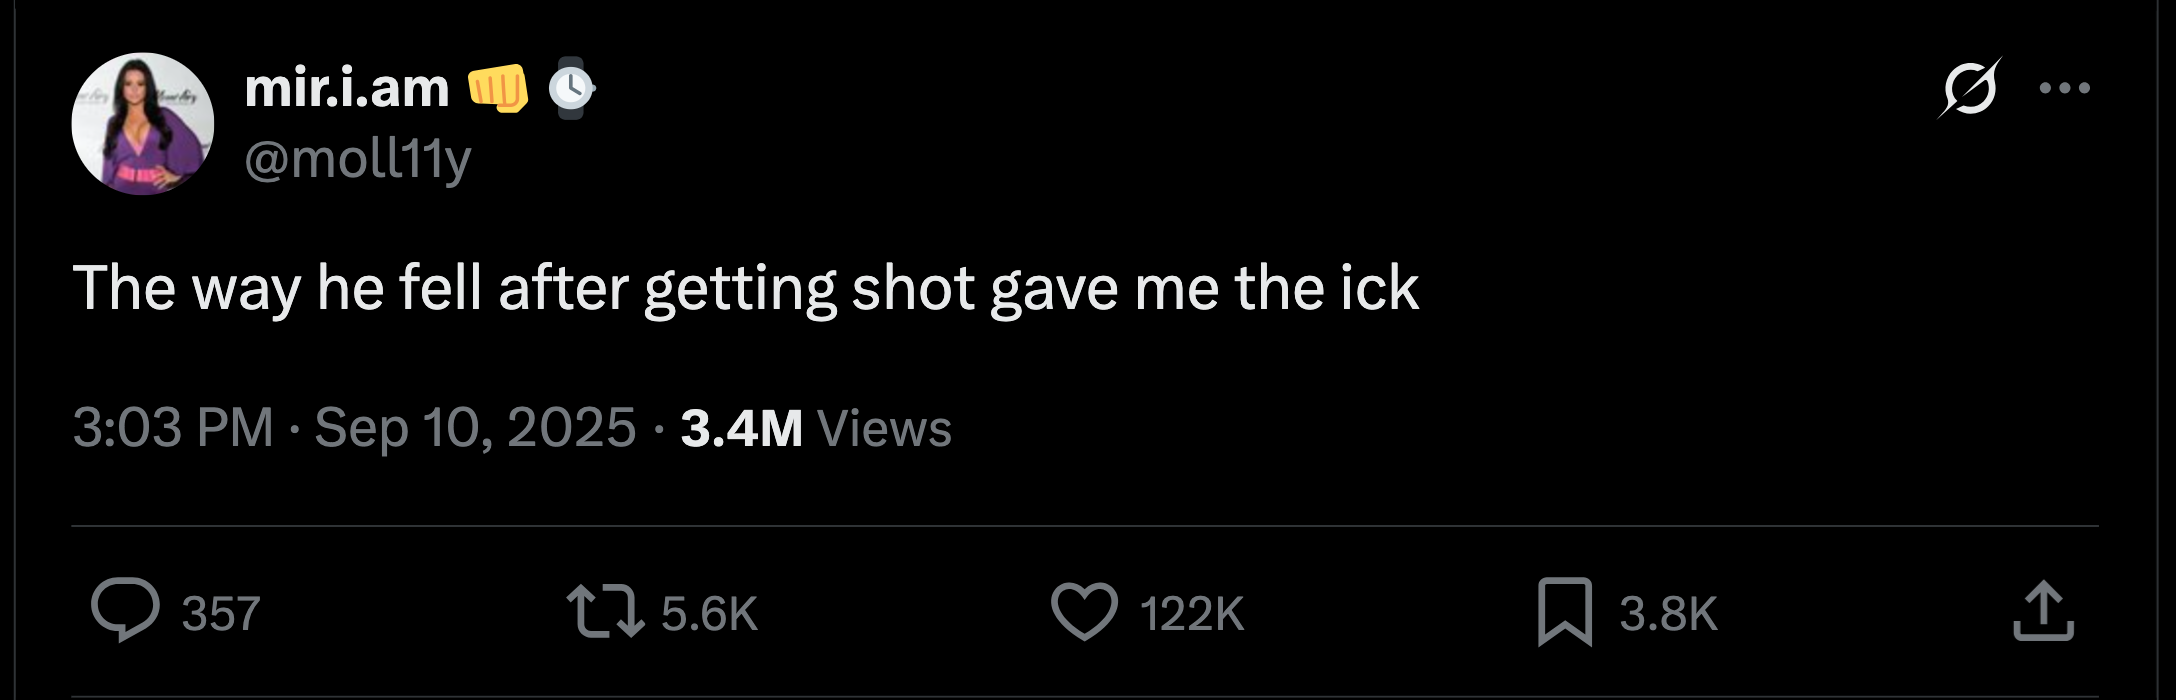Click the 3:03 PM timestamp
Image resolution: width=2176 pixels, height=700 pixels.
(x=173, y=428)
